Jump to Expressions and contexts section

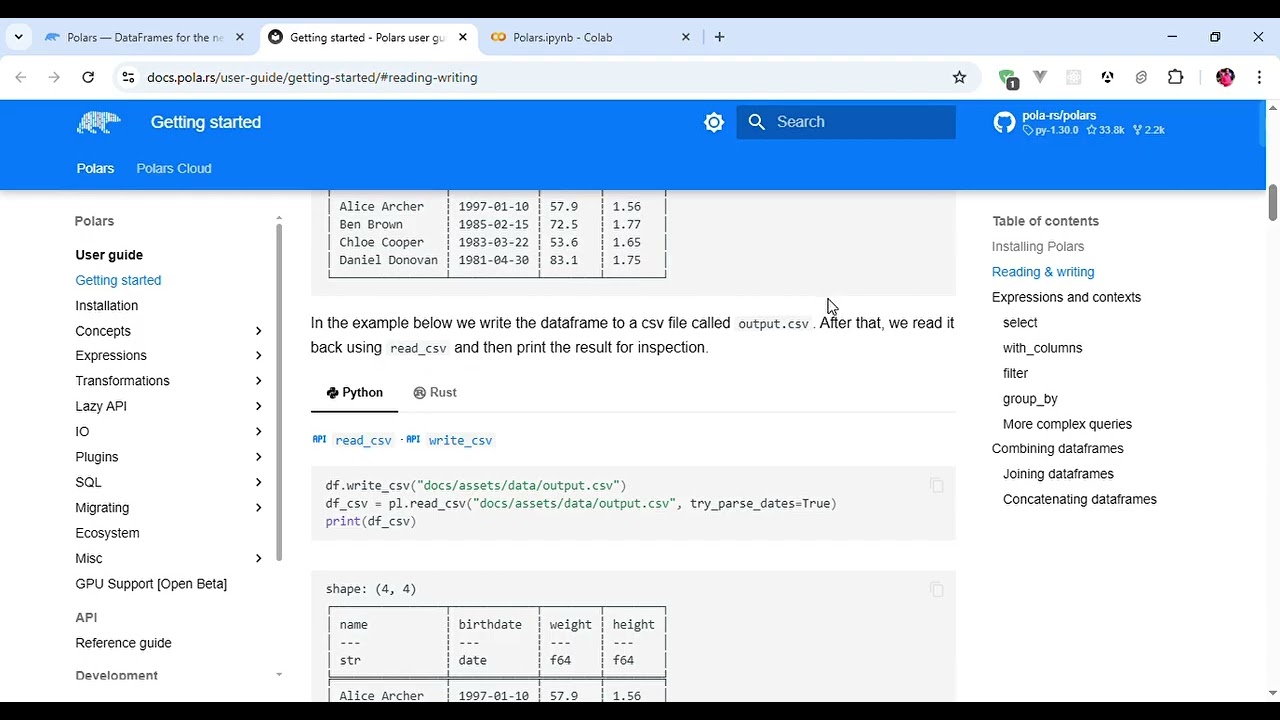[x=1066, y=297]
